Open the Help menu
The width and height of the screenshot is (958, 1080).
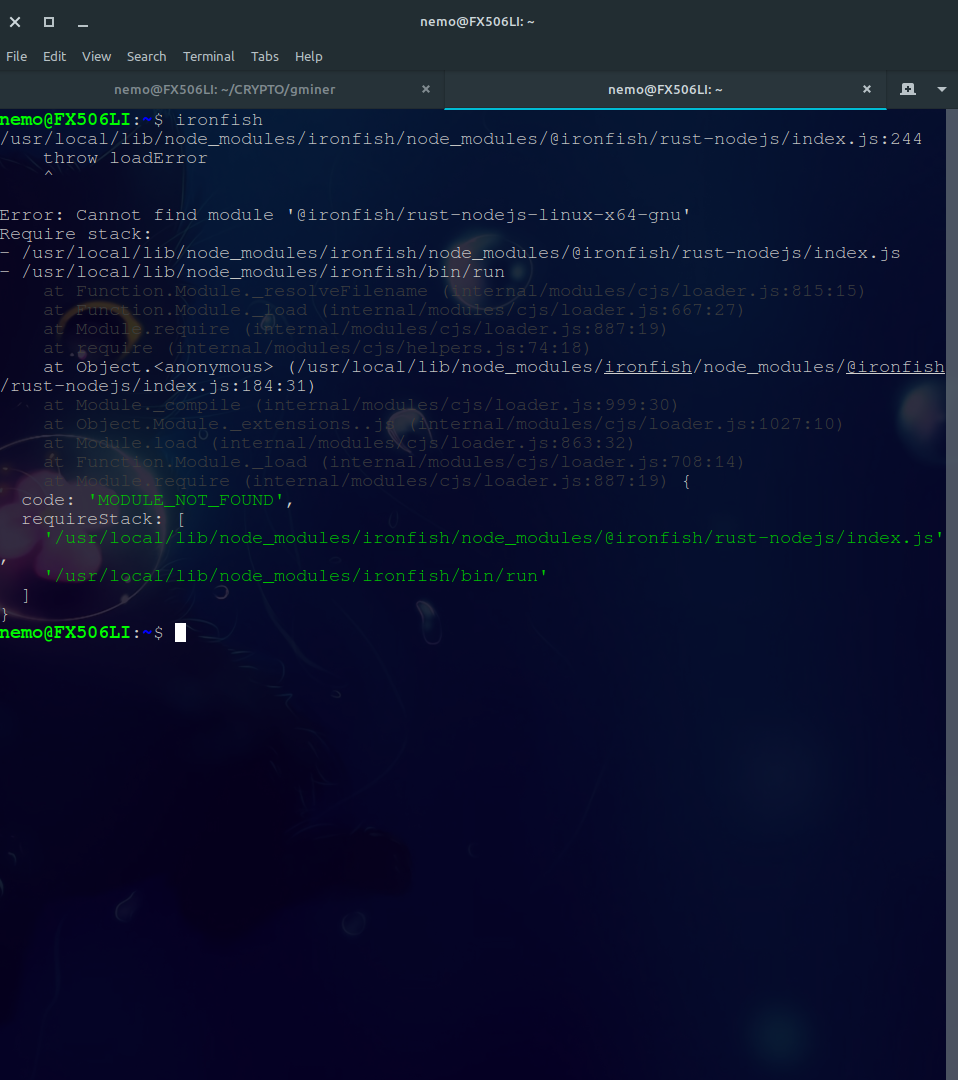point(309,56)
